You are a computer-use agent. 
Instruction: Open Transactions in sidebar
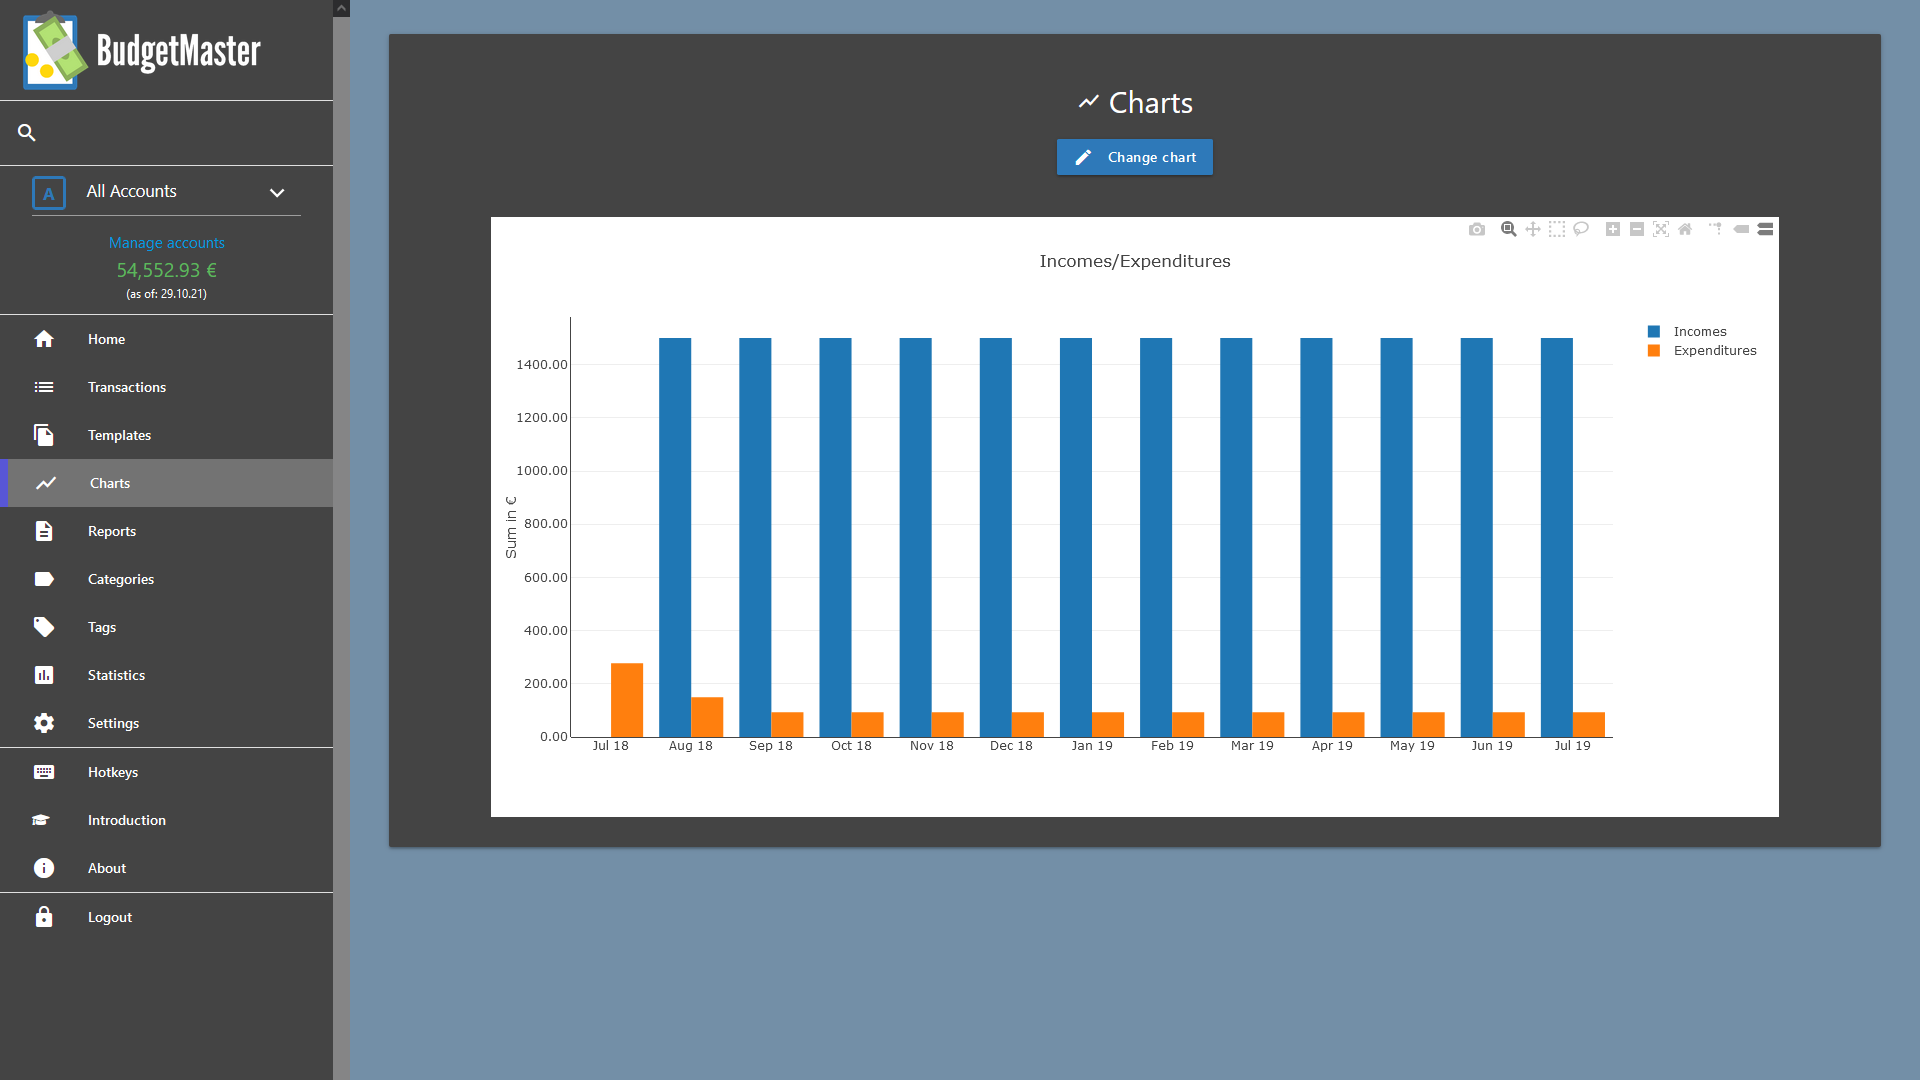166,387
